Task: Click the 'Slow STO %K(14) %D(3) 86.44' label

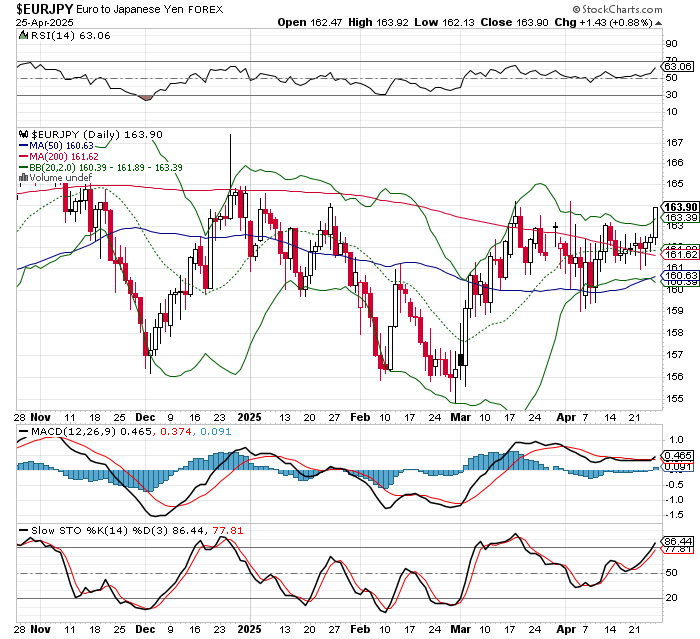Action: (x=118, y=530)
